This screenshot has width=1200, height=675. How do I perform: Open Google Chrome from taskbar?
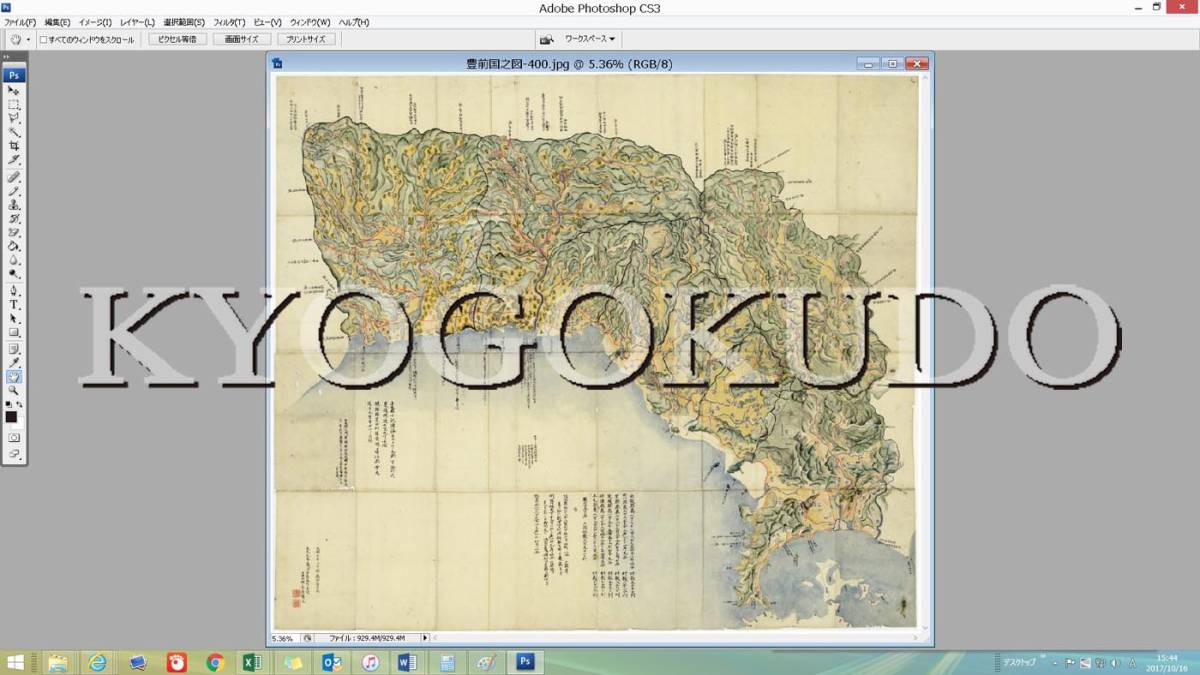point(215,662)
